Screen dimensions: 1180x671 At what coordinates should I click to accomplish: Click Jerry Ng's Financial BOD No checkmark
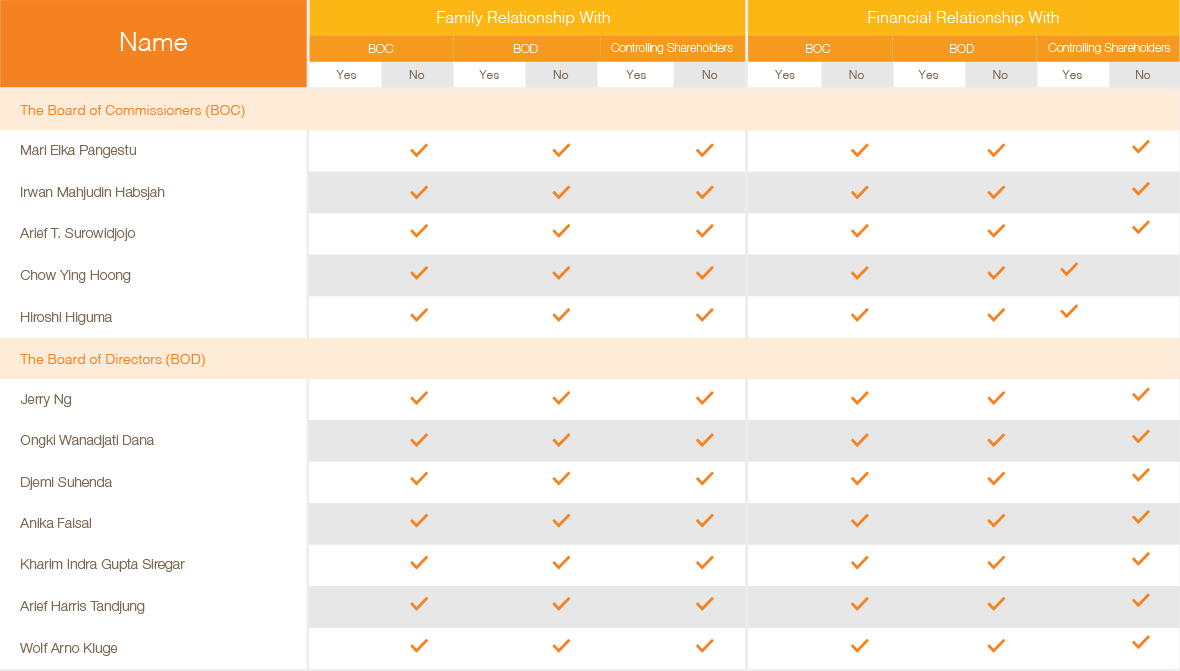(996, 398)
